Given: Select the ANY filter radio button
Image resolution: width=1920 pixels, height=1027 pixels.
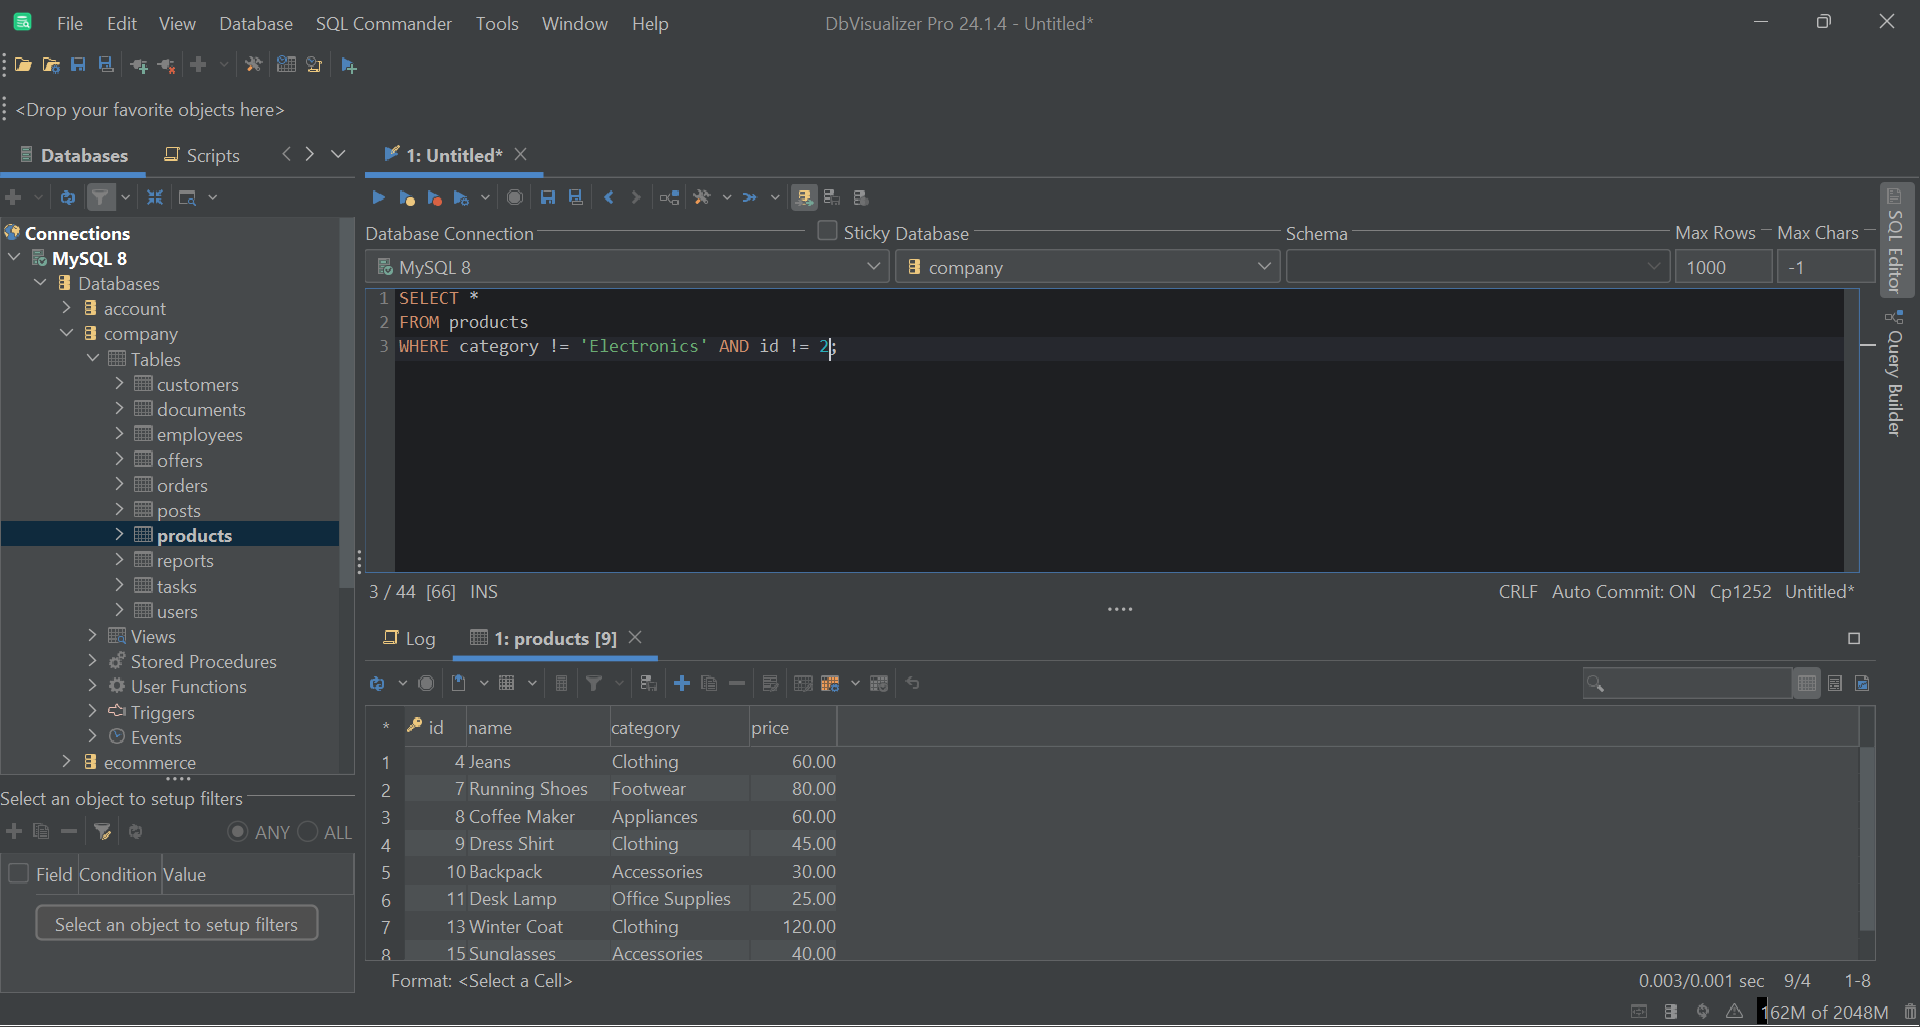Looking at the screenshot, I should pos(238,831).
